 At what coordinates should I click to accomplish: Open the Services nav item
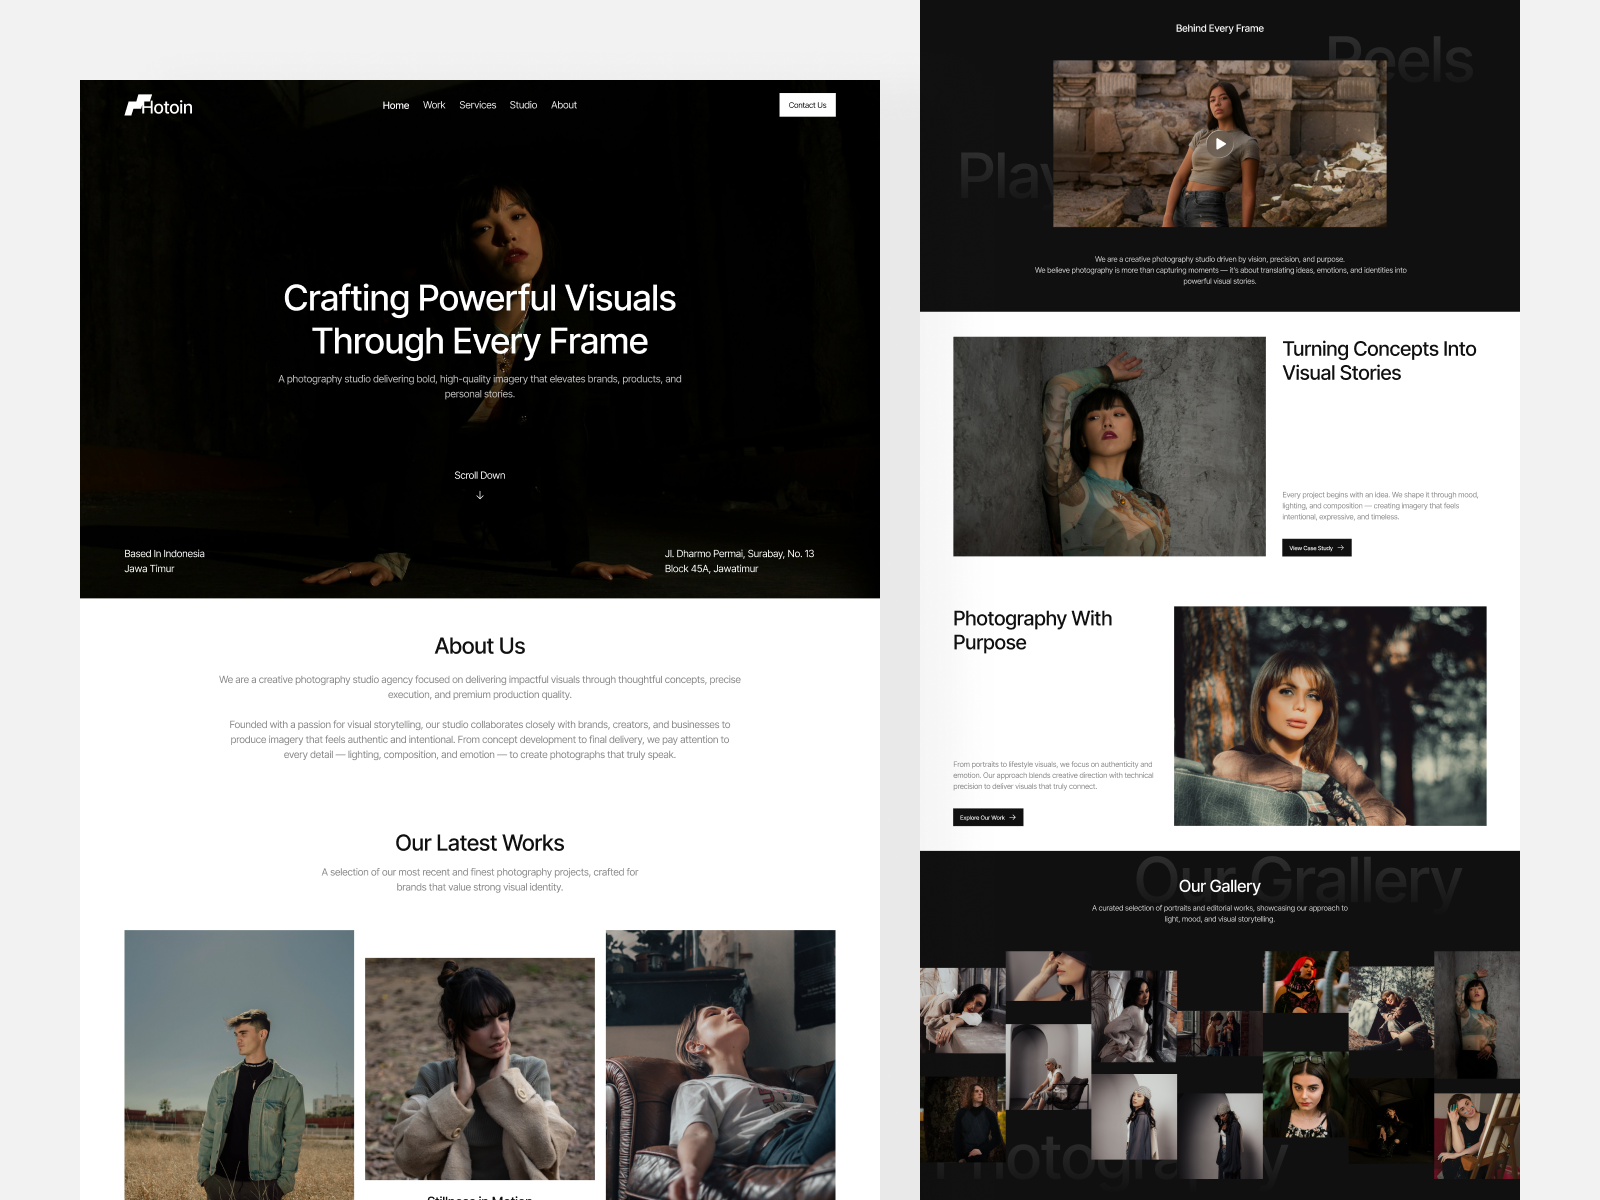click(x=477, y=105)
